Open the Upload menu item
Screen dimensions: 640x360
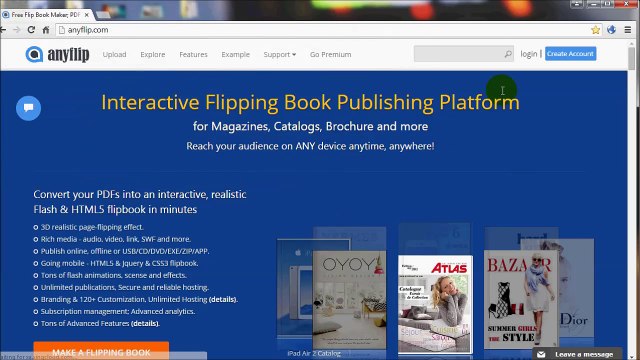(114, 54)
